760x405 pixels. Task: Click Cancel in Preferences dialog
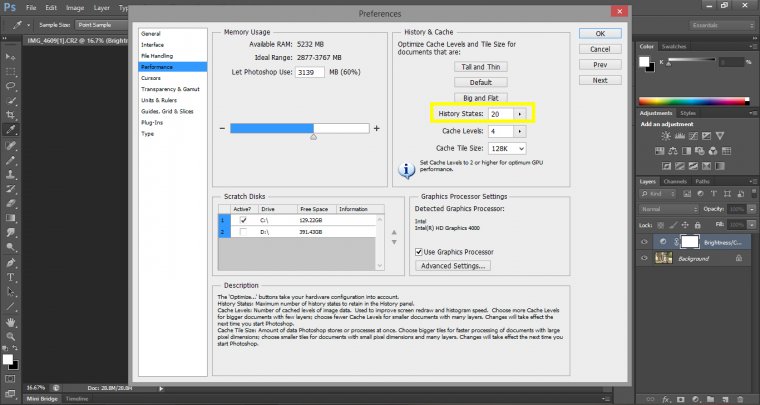point(600,49)
